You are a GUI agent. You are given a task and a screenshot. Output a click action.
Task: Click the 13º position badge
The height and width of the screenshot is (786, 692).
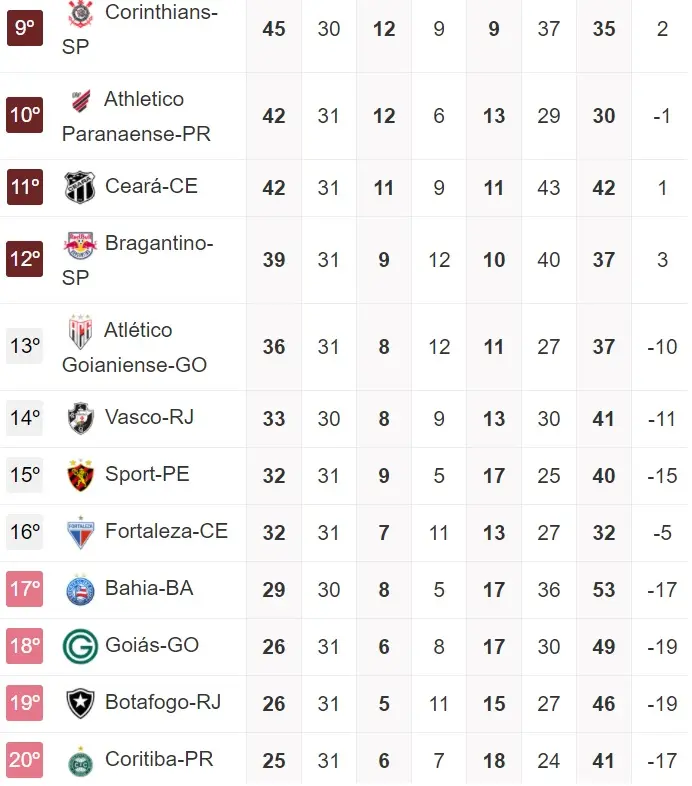pos(24,346)
